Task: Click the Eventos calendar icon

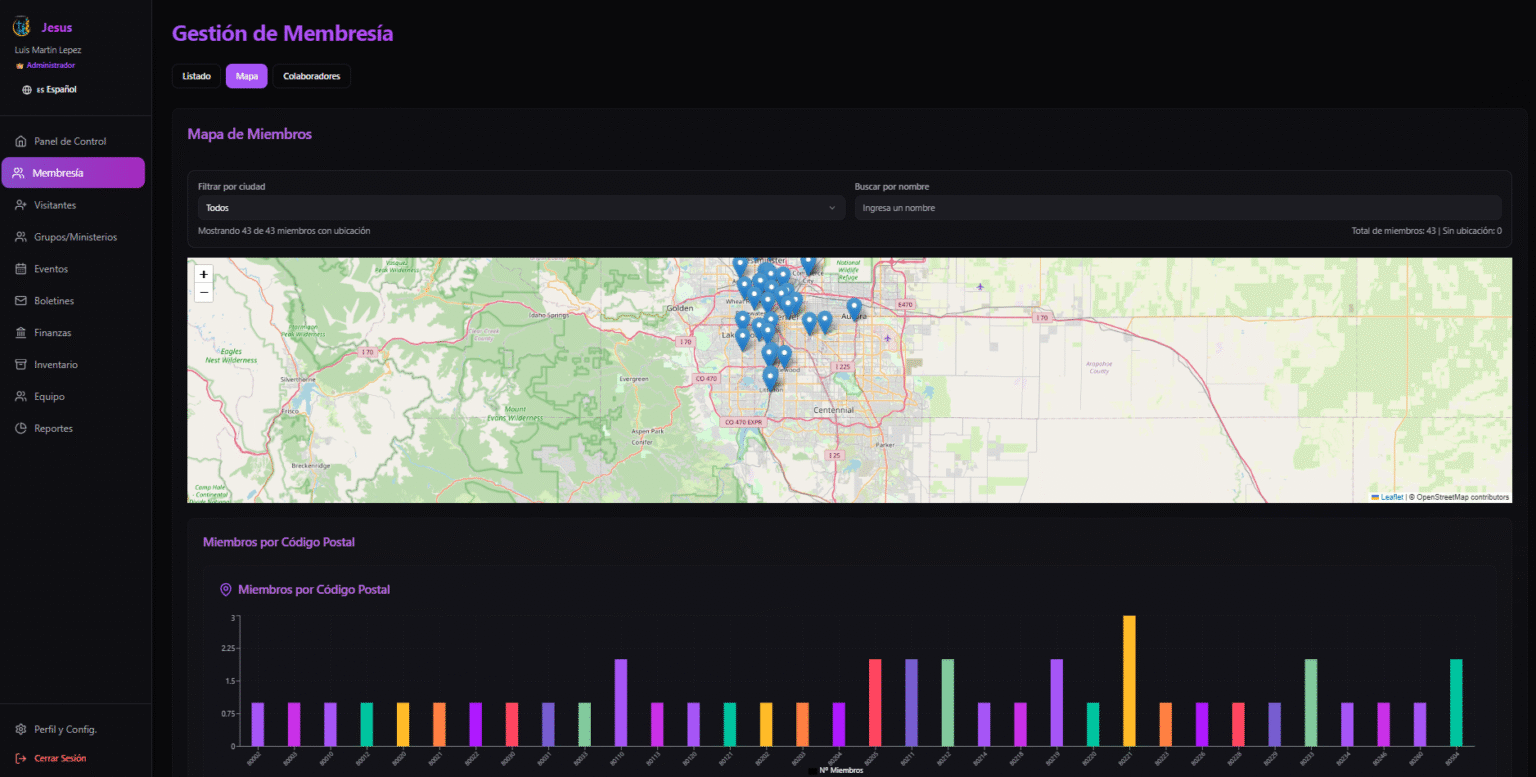Action: pyautogui.click(x=21, y=269)
